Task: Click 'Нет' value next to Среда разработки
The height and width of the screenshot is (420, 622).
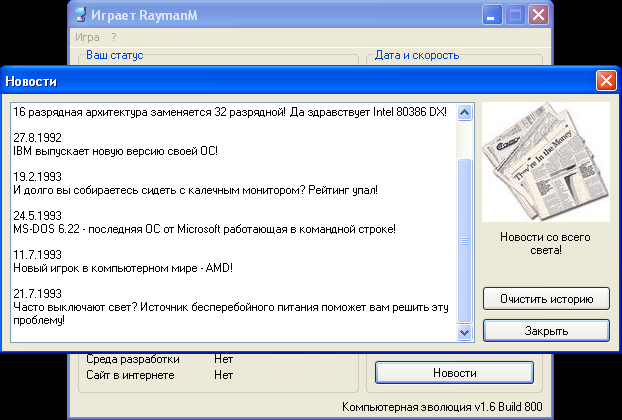Action: coord(223,359)
